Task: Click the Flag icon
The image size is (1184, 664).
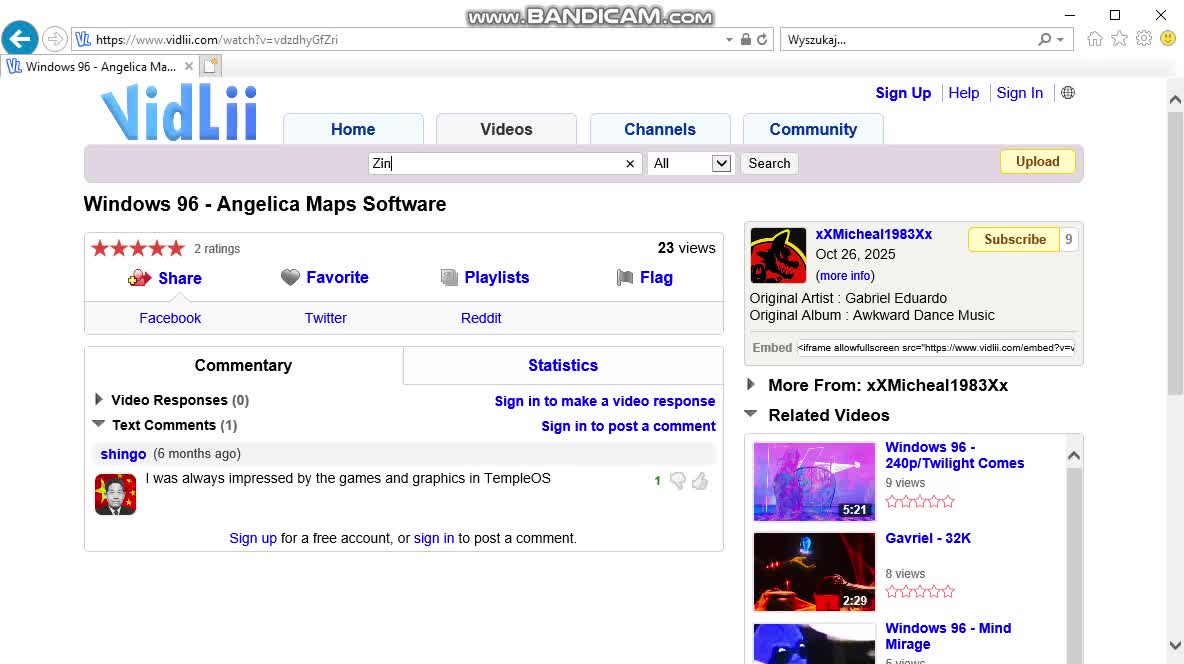Action: [624, 277]
